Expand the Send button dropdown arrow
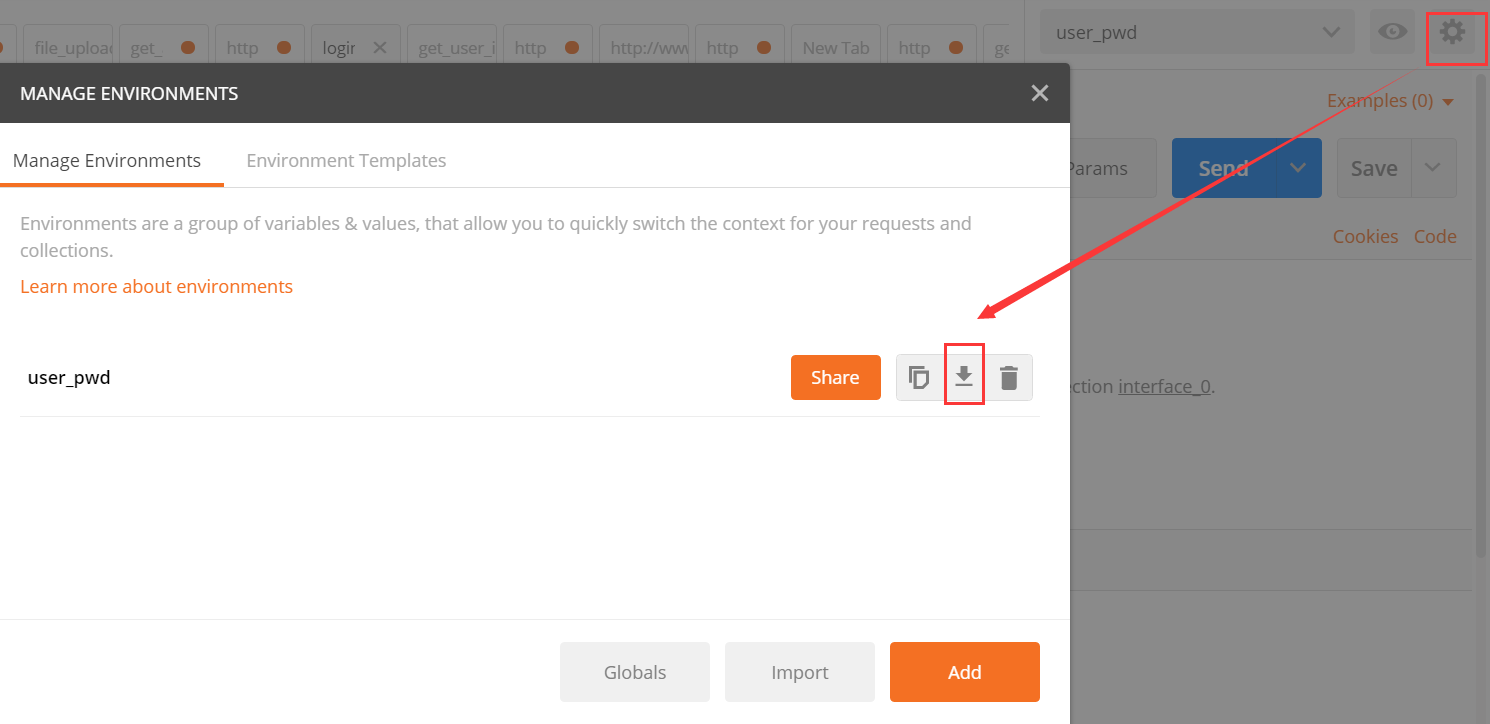Image resolution: width=1490 pixels, height=724 pixels. [1298, 168]
